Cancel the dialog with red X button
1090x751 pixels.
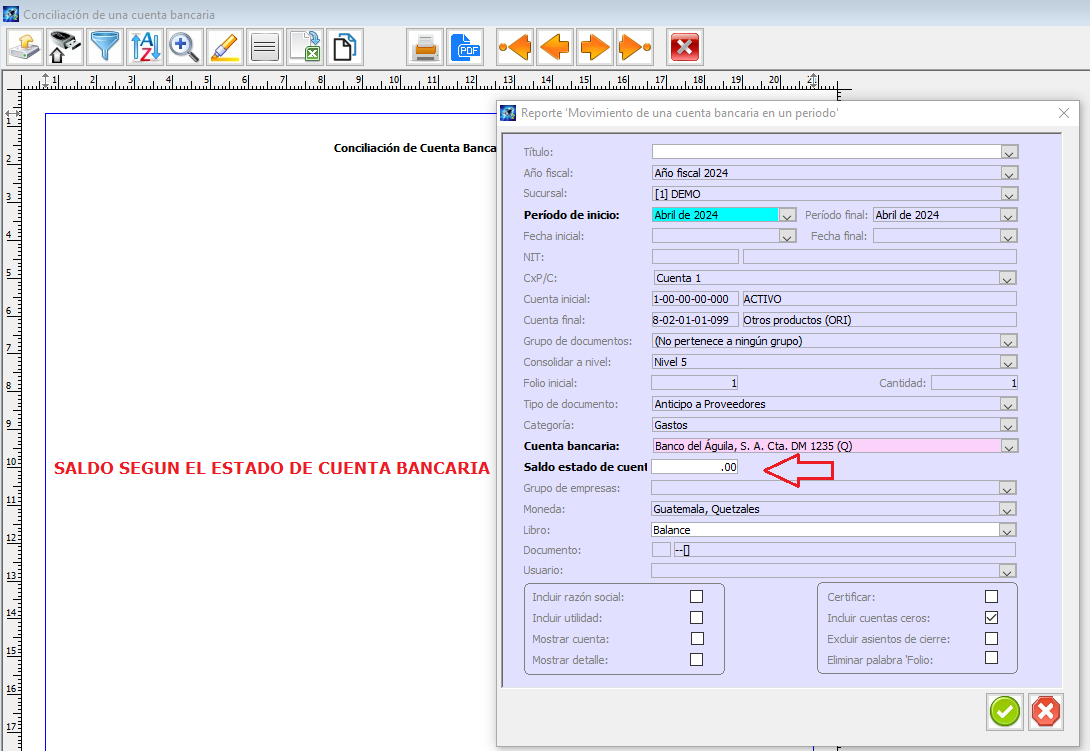pos(1045,711)
